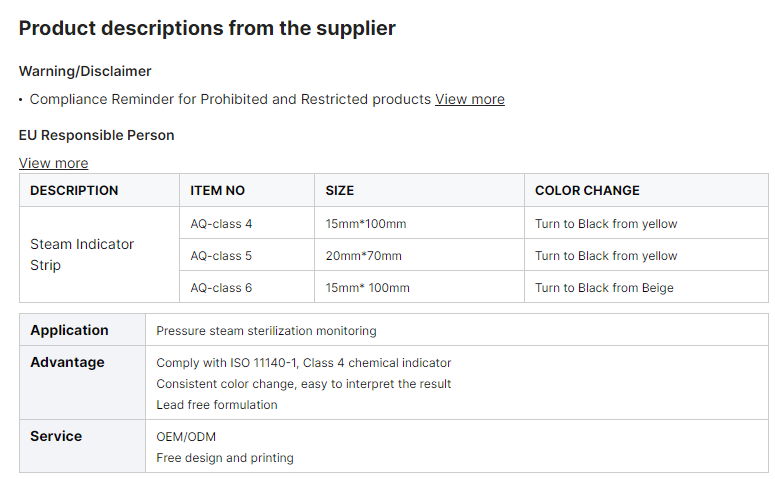
Task: Open View more under EU Responsible Person
Action: [53, 163]
